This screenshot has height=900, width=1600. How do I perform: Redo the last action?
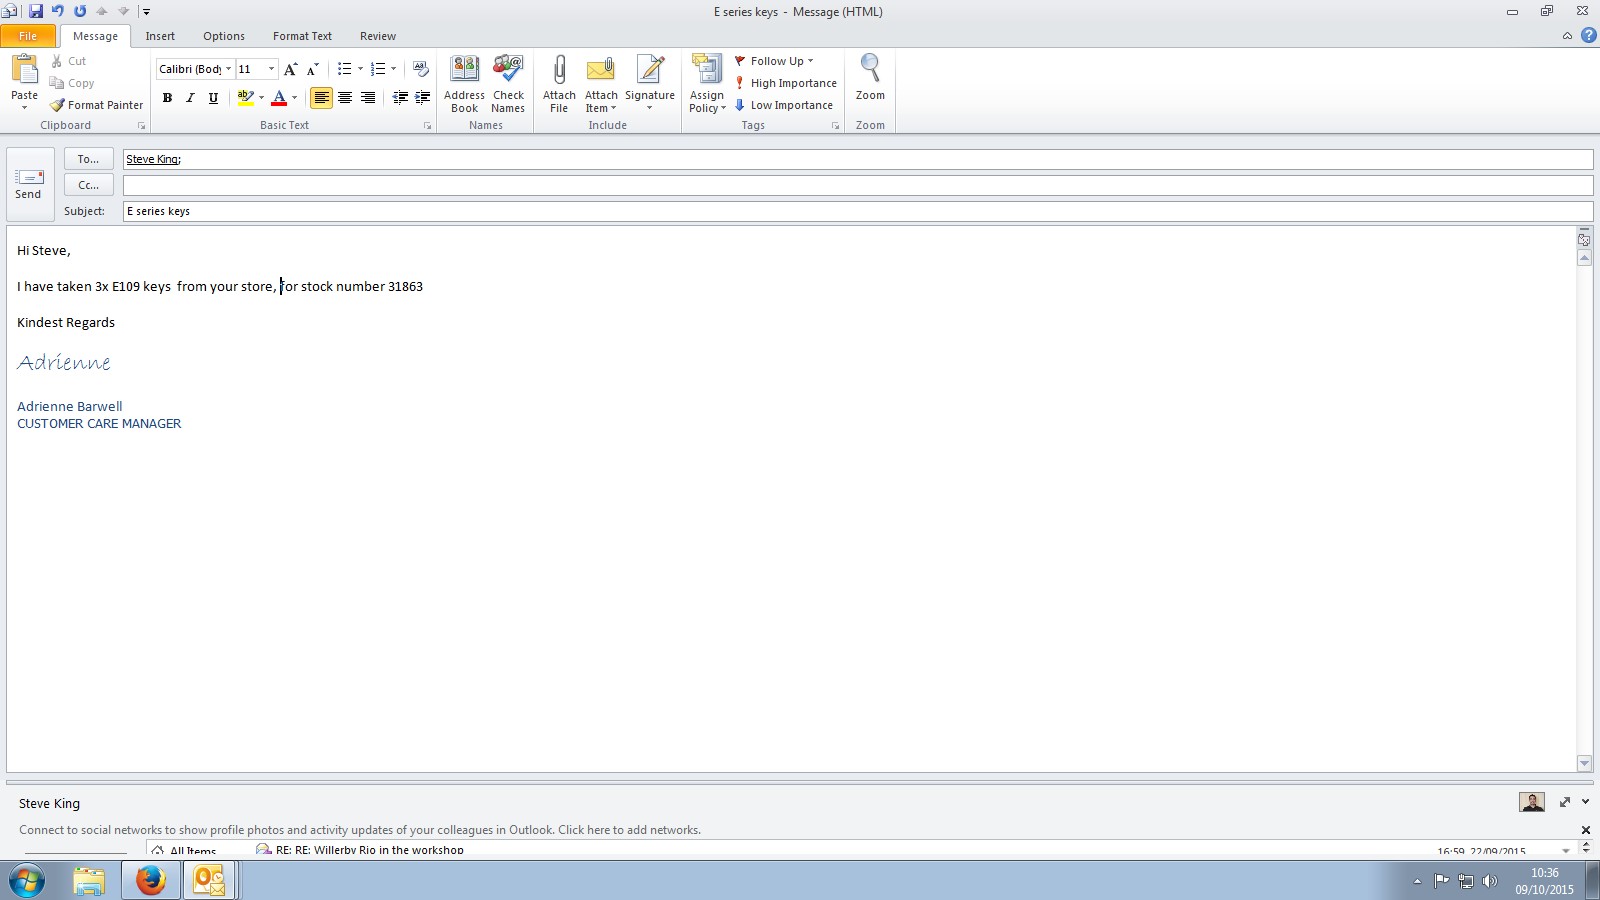coord(80,11)
